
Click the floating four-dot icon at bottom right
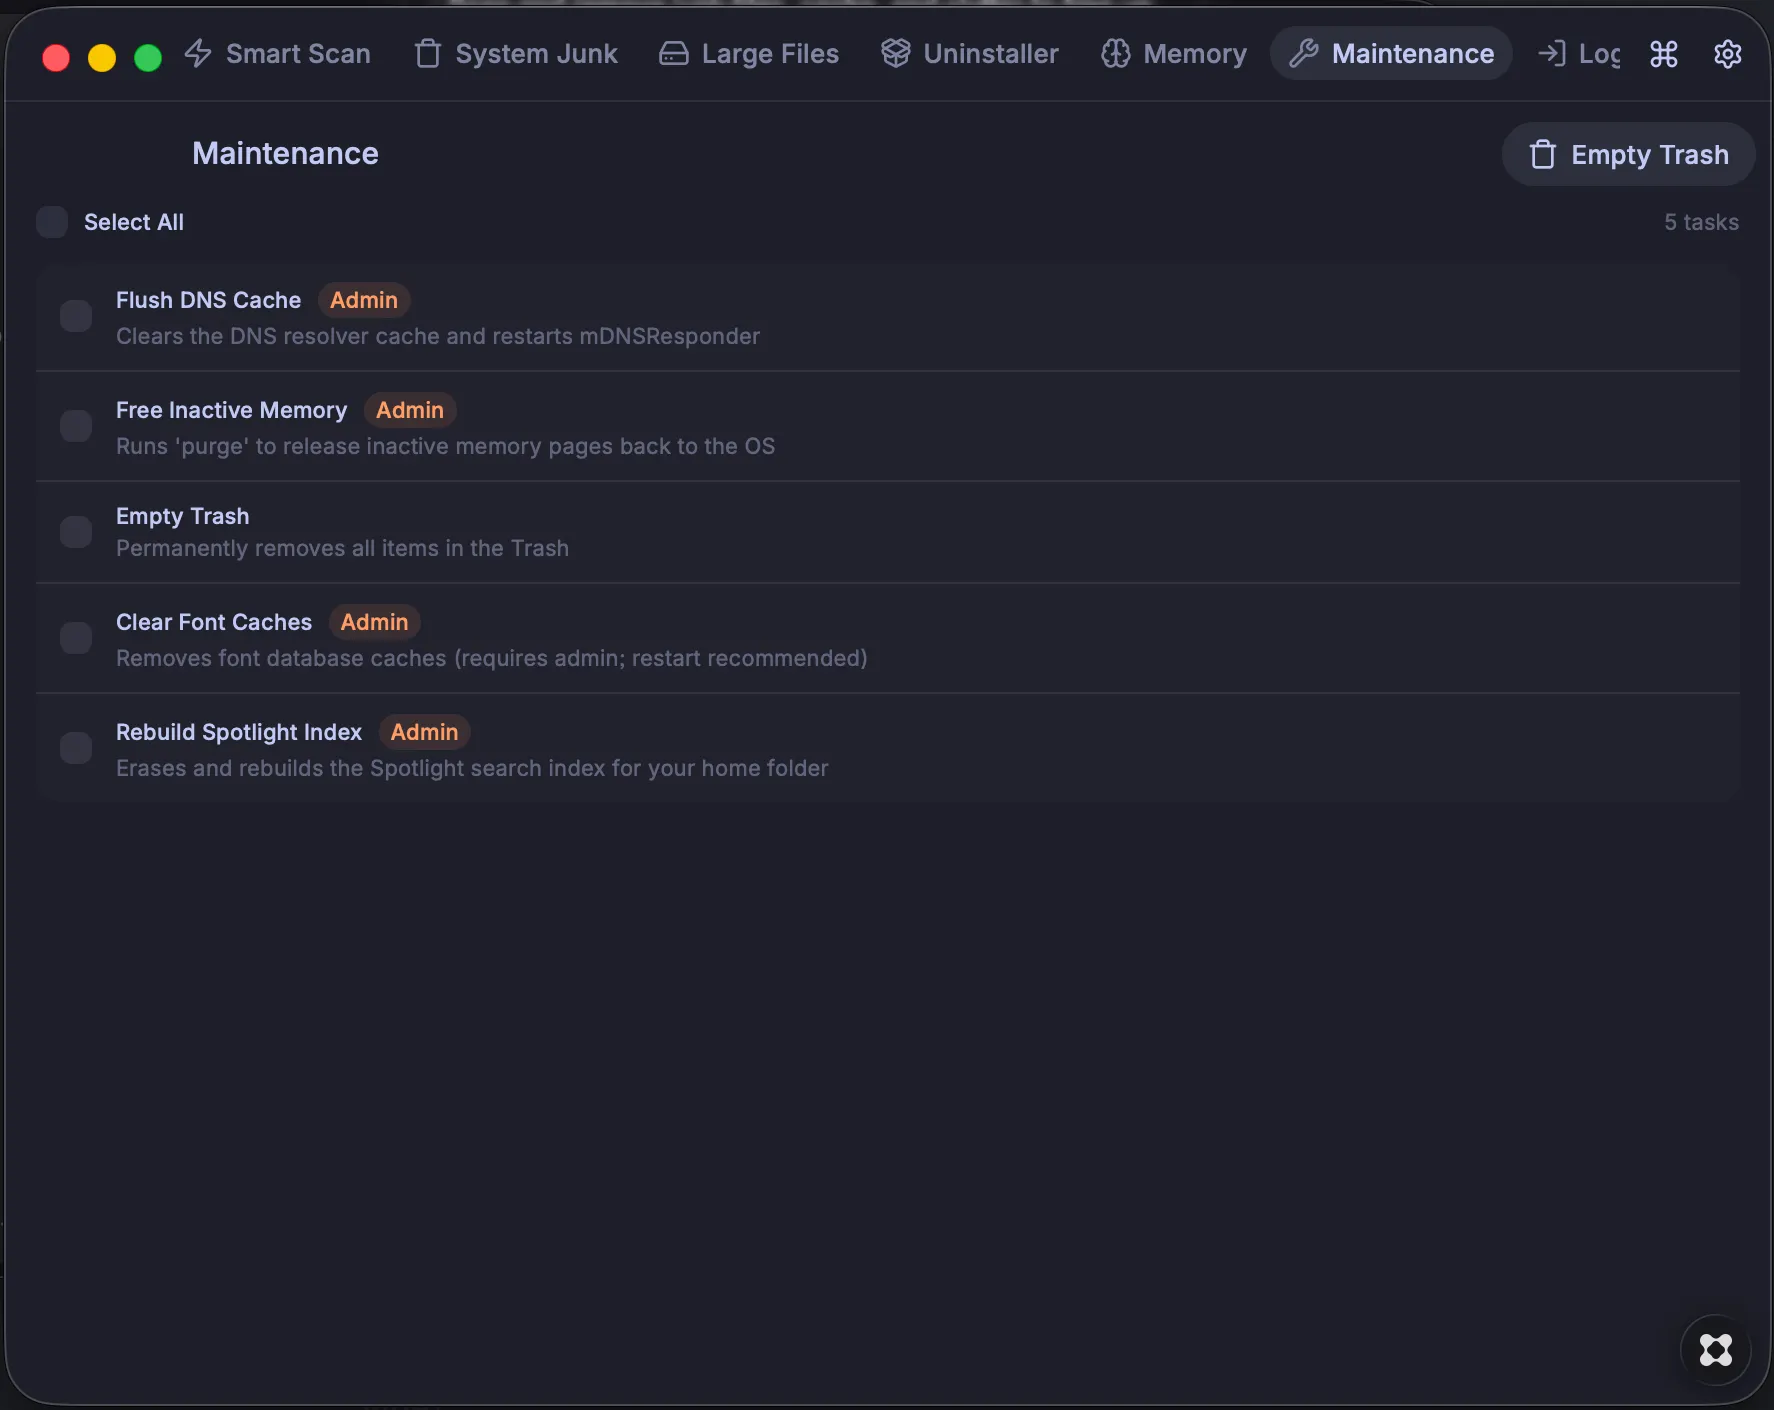point(1715,1350)
